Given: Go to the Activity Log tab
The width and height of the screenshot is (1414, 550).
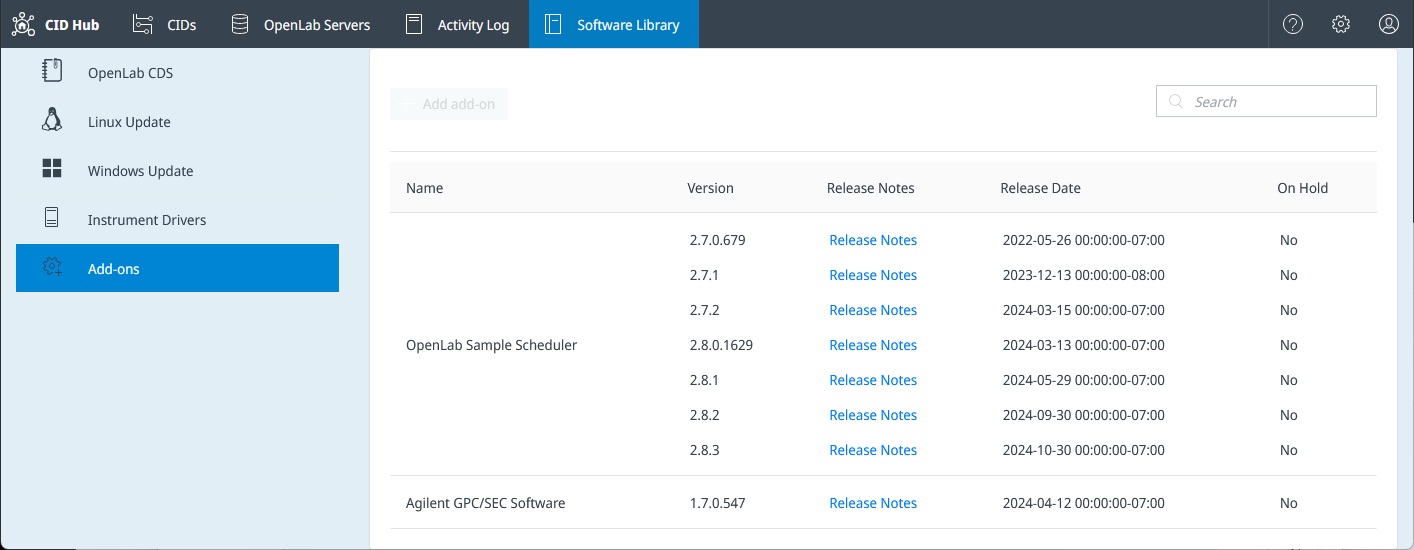Looking at the screenshot, I should tap(458, 24).
